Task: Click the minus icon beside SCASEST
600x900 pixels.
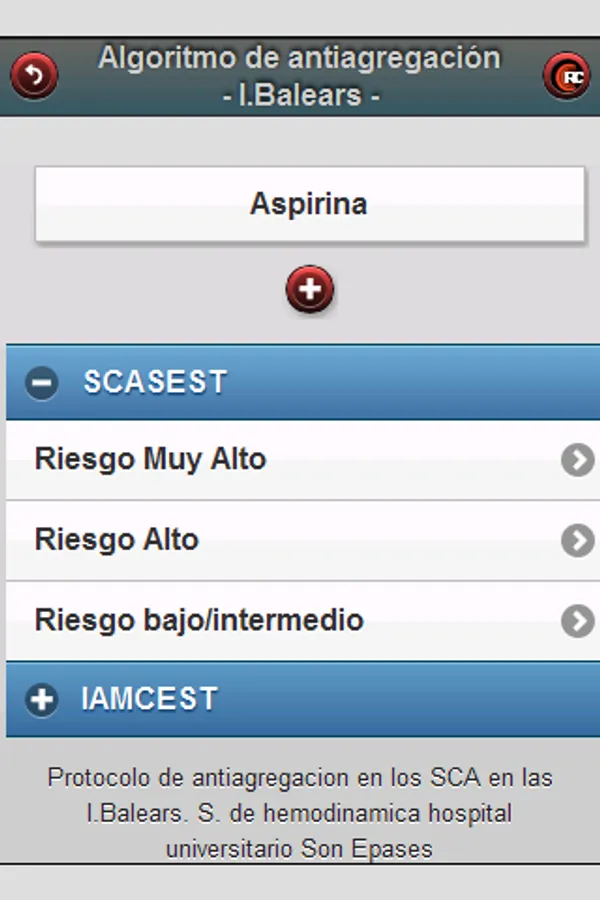Action: click(42, 383)
